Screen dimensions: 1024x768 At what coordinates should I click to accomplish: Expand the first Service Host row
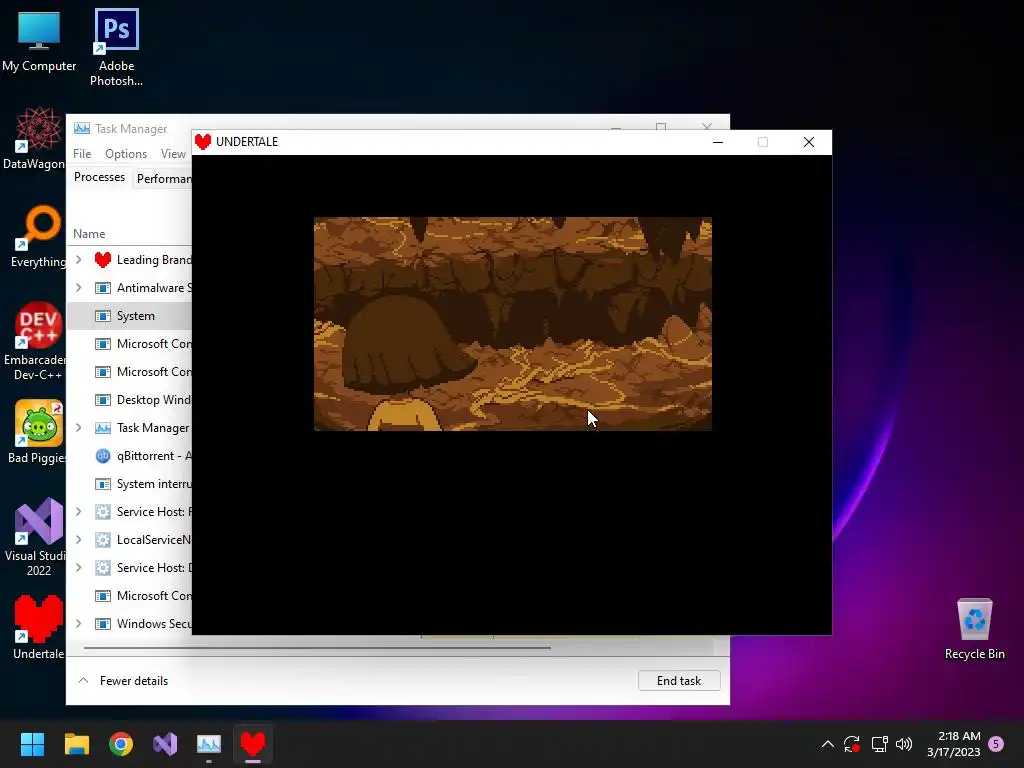point(78,512)
